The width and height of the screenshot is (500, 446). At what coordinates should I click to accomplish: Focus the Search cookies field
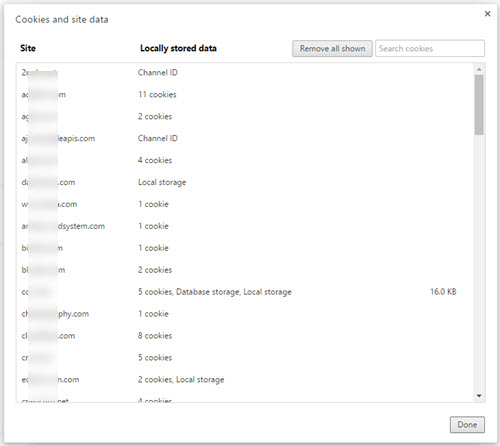pyautogui.click(x=430, y=49)
